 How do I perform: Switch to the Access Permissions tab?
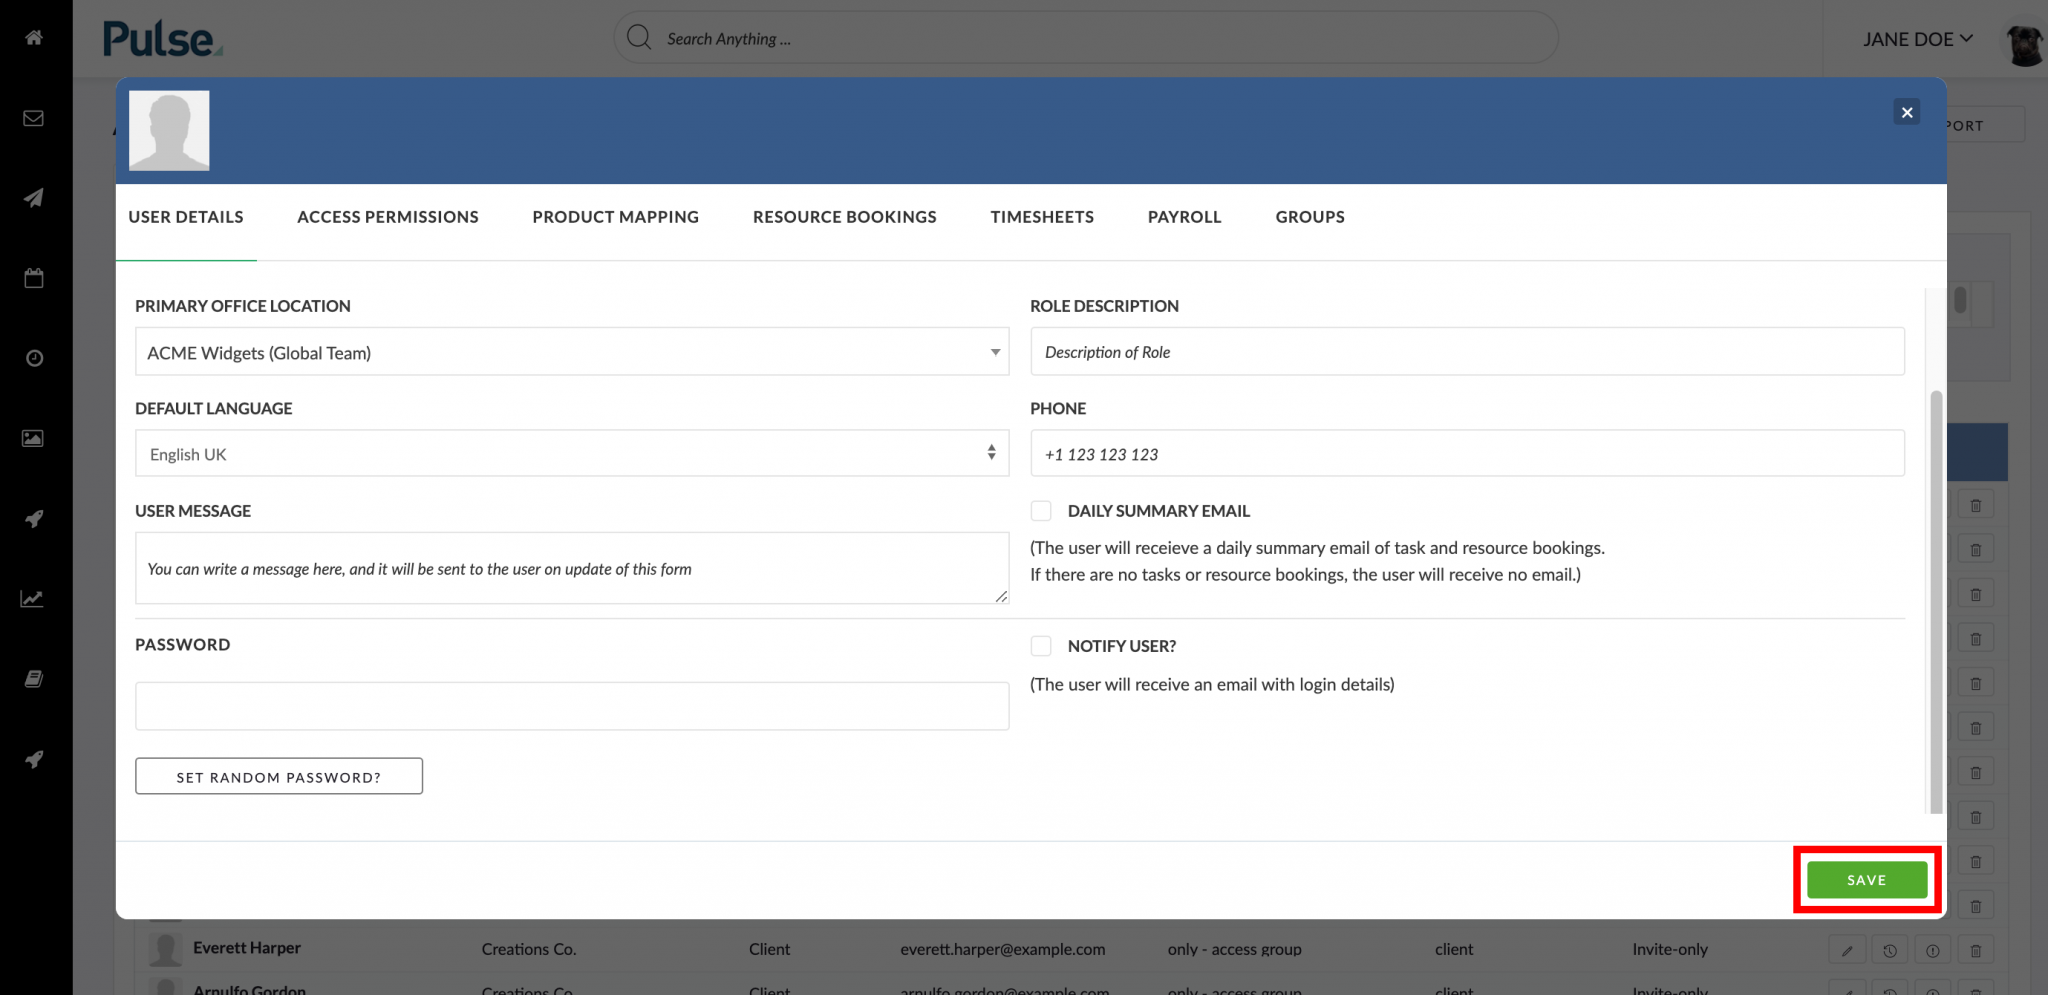coord(388,217)
